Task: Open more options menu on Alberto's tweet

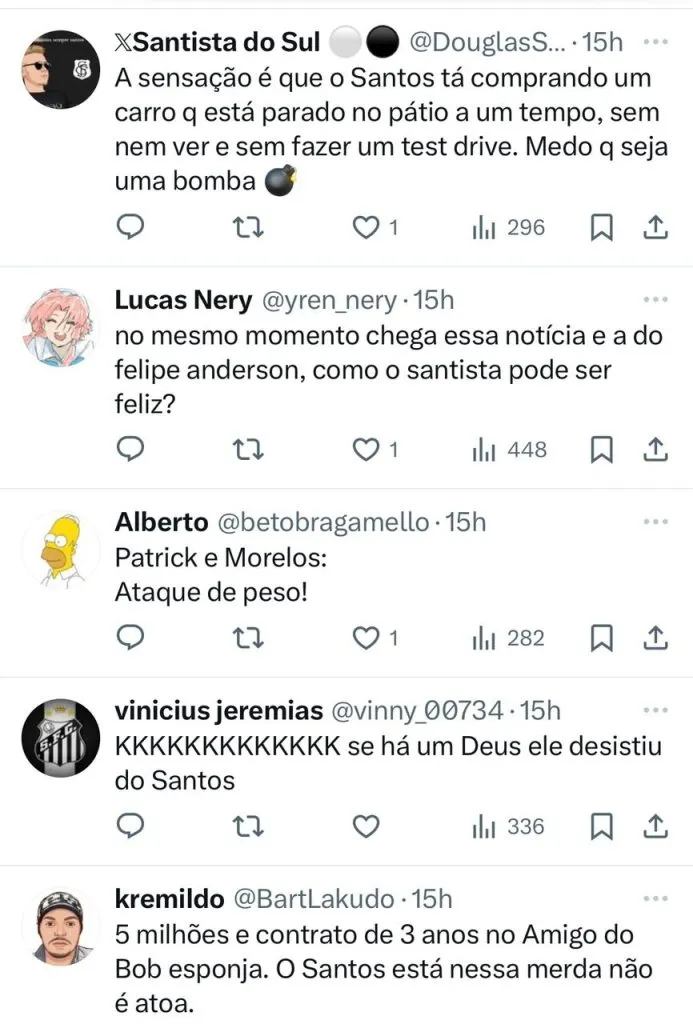Action: tap(655, 522)
